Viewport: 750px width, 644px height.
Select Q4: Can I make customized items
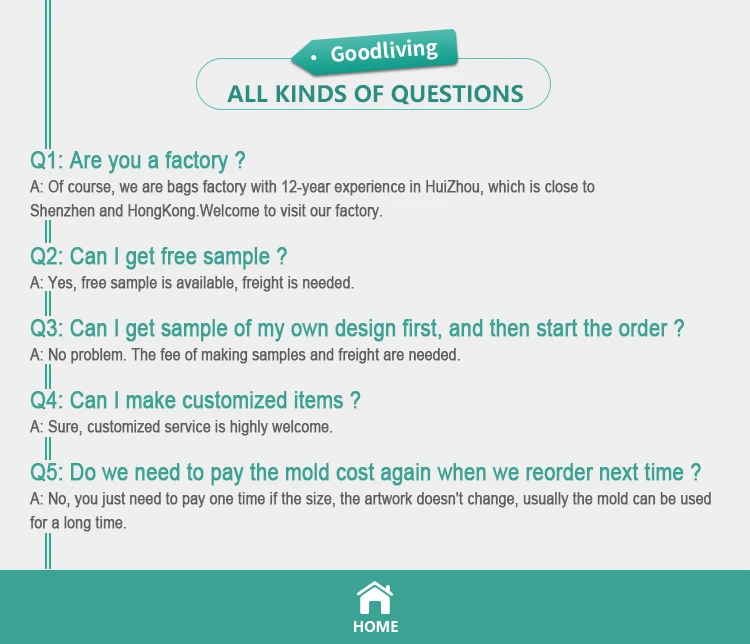195,400
